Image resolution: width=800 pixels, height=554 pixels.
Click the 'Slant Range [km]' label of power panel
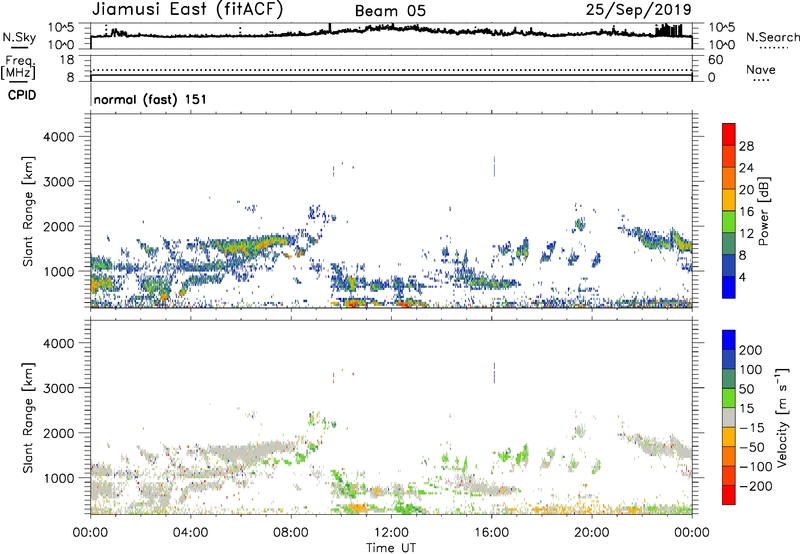[29, 211]
